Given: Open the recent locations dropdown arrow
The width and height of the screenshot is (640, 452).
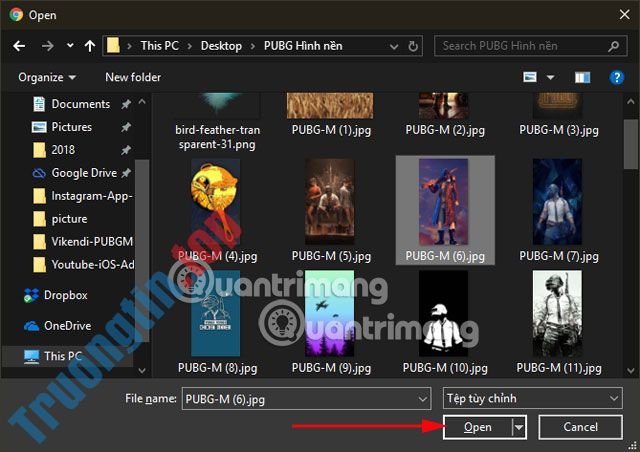Looking at the screenshot, I should point(70,45).
